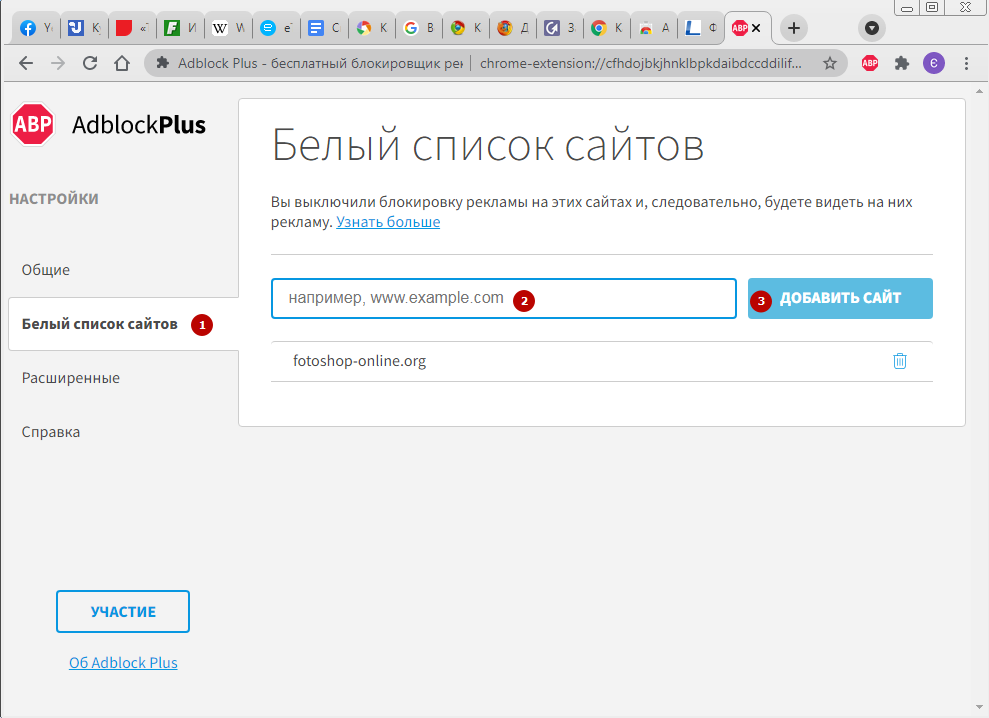Switch to the blue U icon tab
This screenshot has height=718, width=989.
point(84,28)
